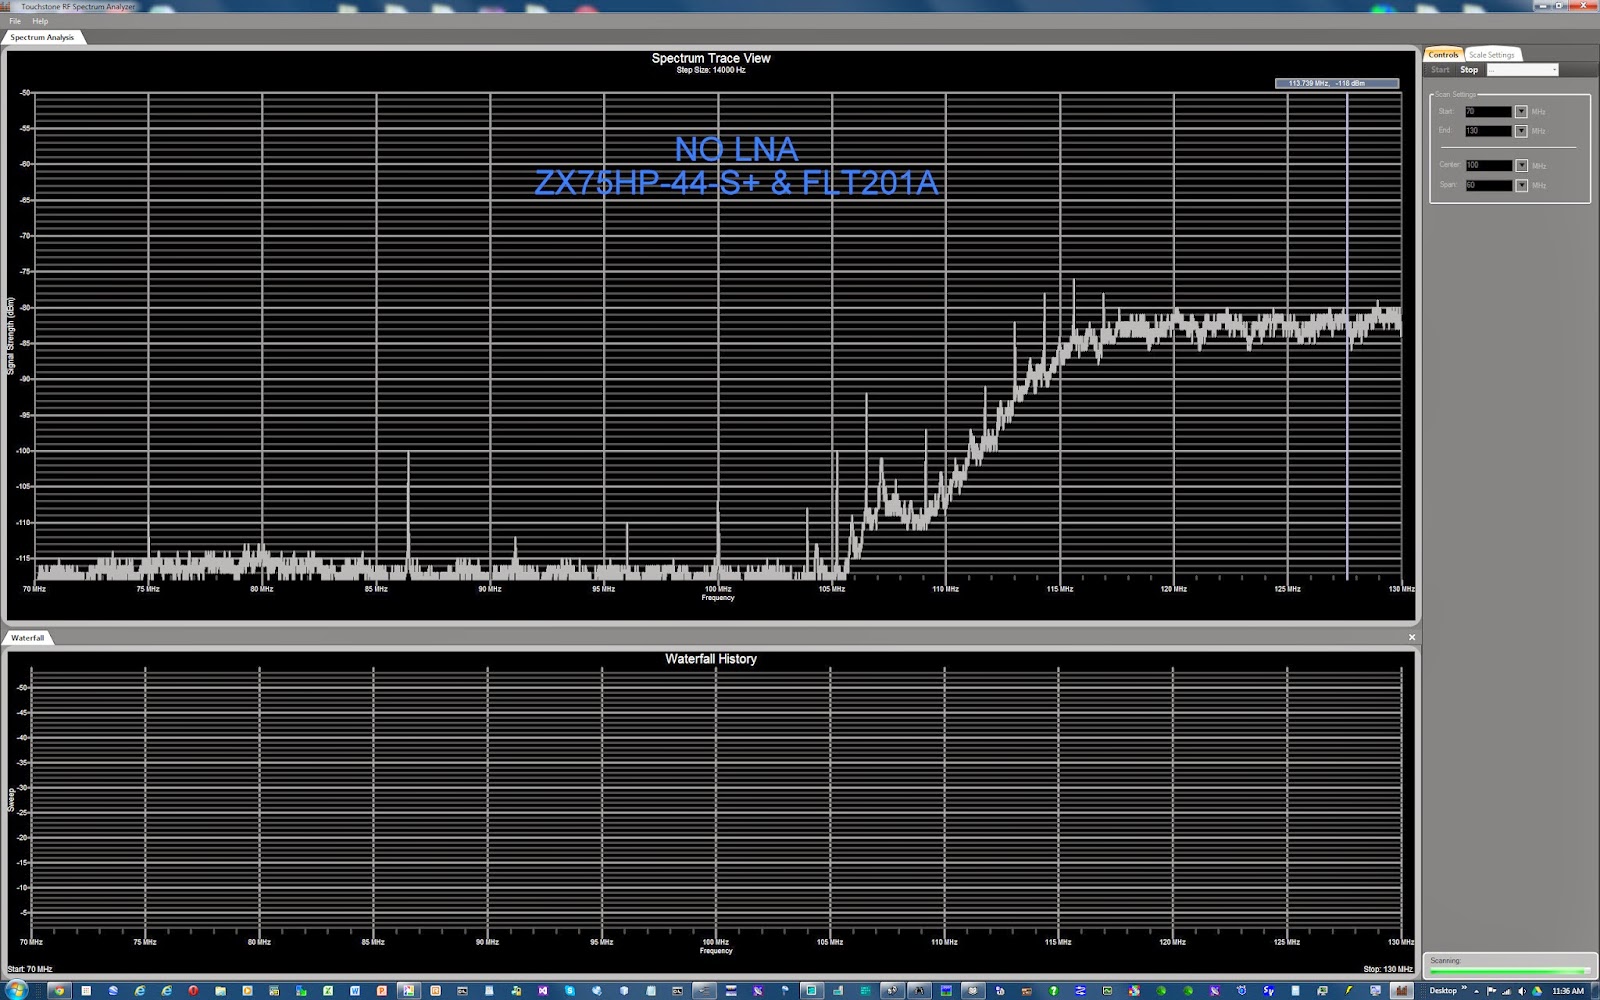This screenshot has height=1000, width=1600.
Task: Click the Start frequency field showing 70
Action: [x=1489, y=112]
